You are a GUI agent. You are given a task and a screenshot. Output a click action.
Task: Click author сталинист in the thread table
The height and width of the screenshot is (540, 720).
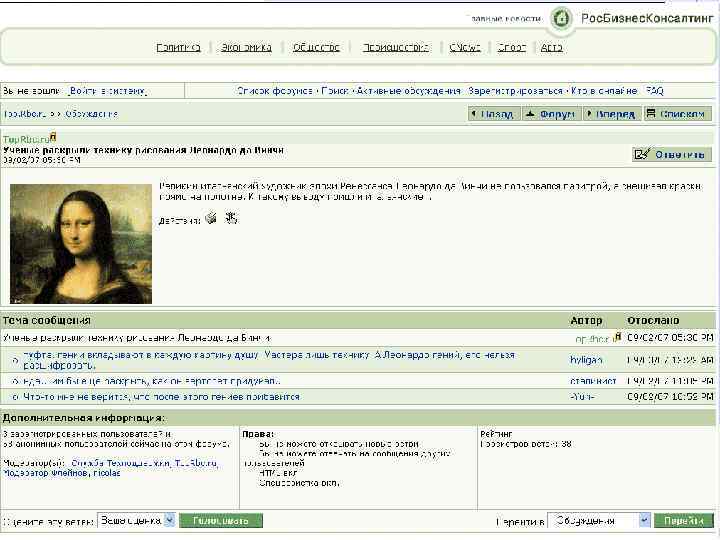pos(593,381)
